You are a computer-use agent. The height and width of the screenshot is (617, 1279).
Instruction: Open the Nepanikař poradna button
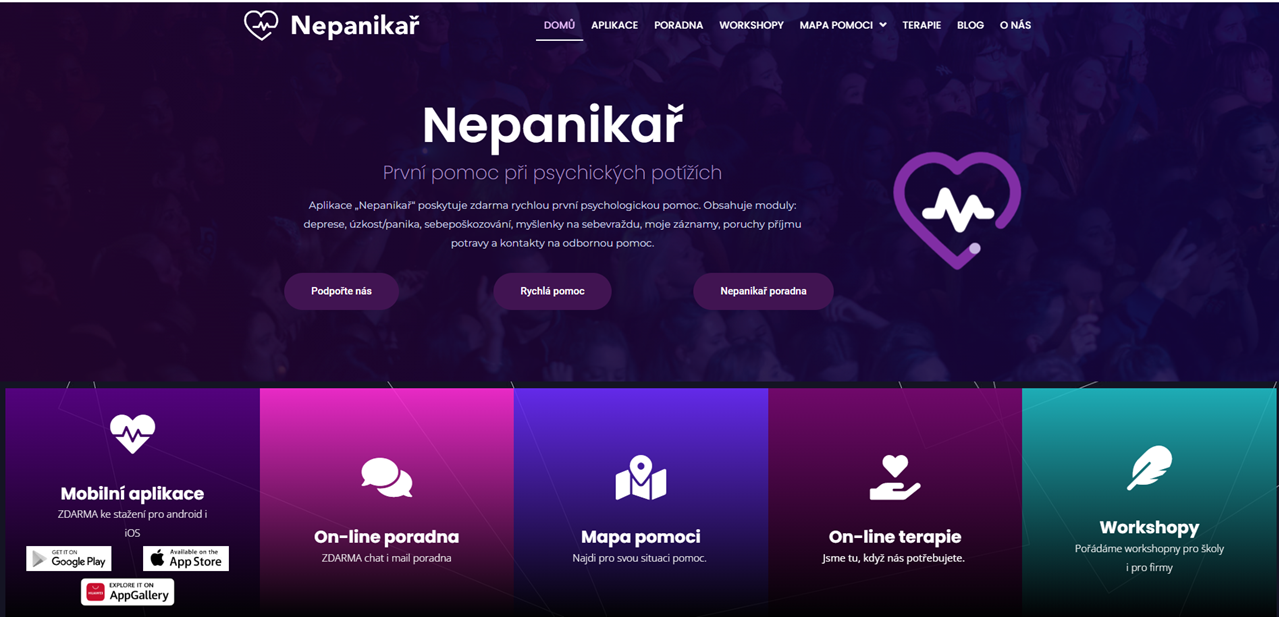point(763,291)
